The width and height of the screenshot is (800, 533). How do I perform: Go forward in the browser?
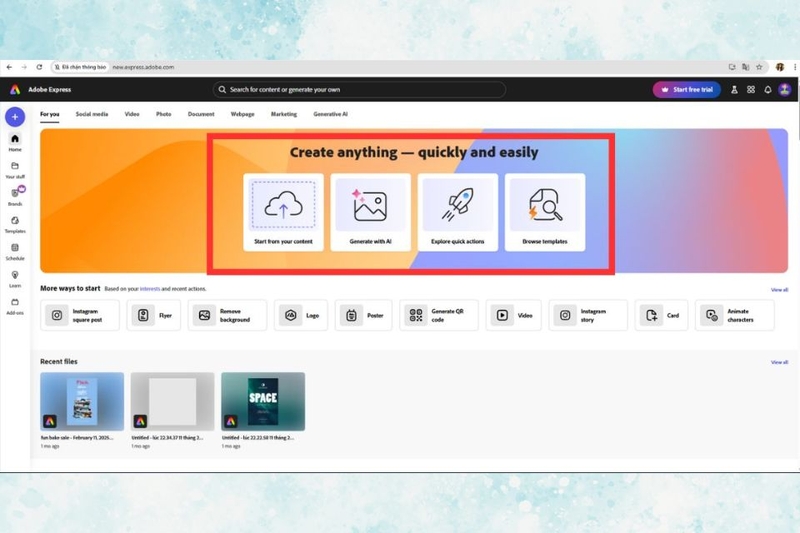tap(24, 67)
